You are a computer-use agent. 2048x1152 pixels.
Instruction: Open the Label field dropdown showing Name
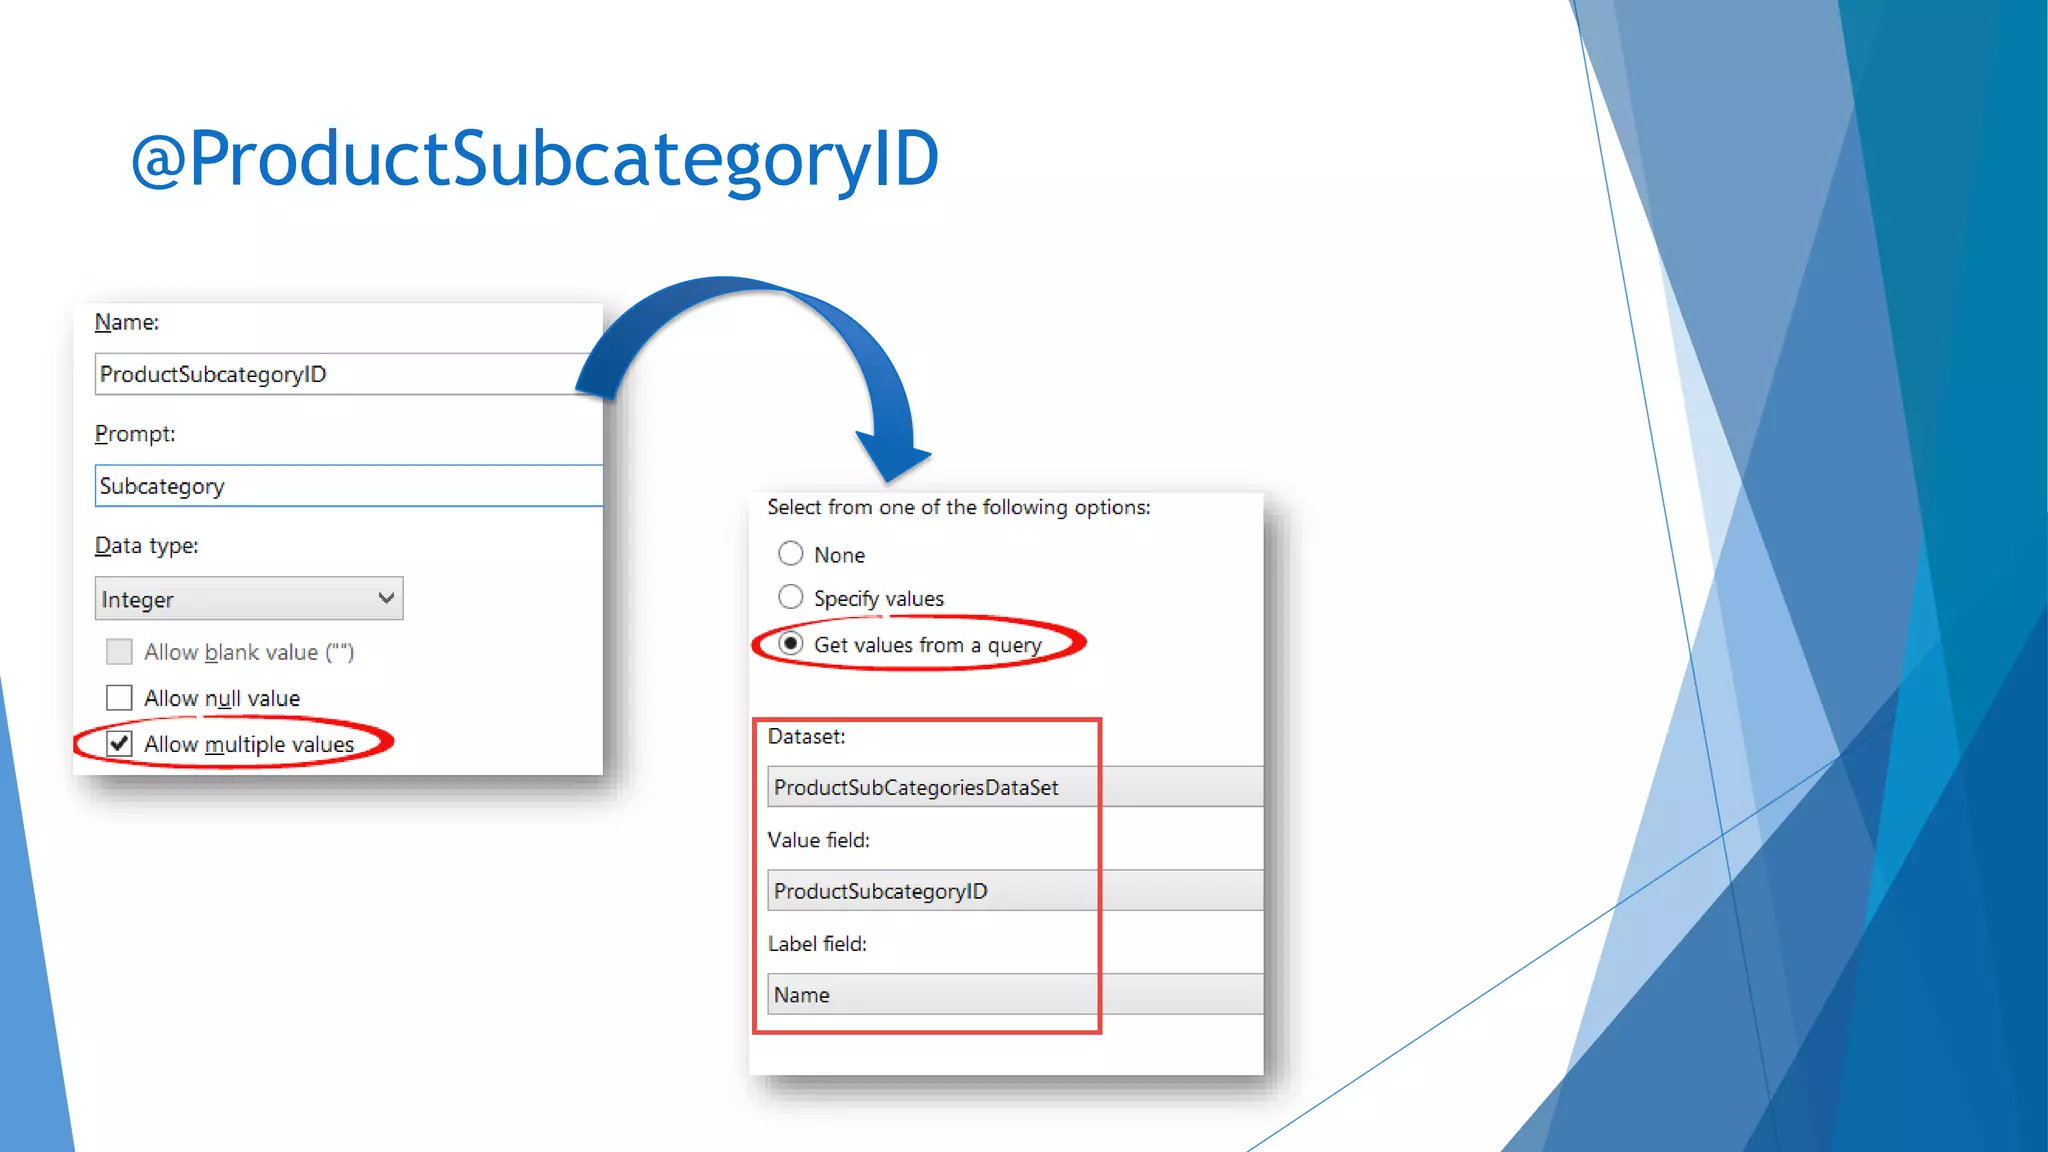(x=1012, y=995)
